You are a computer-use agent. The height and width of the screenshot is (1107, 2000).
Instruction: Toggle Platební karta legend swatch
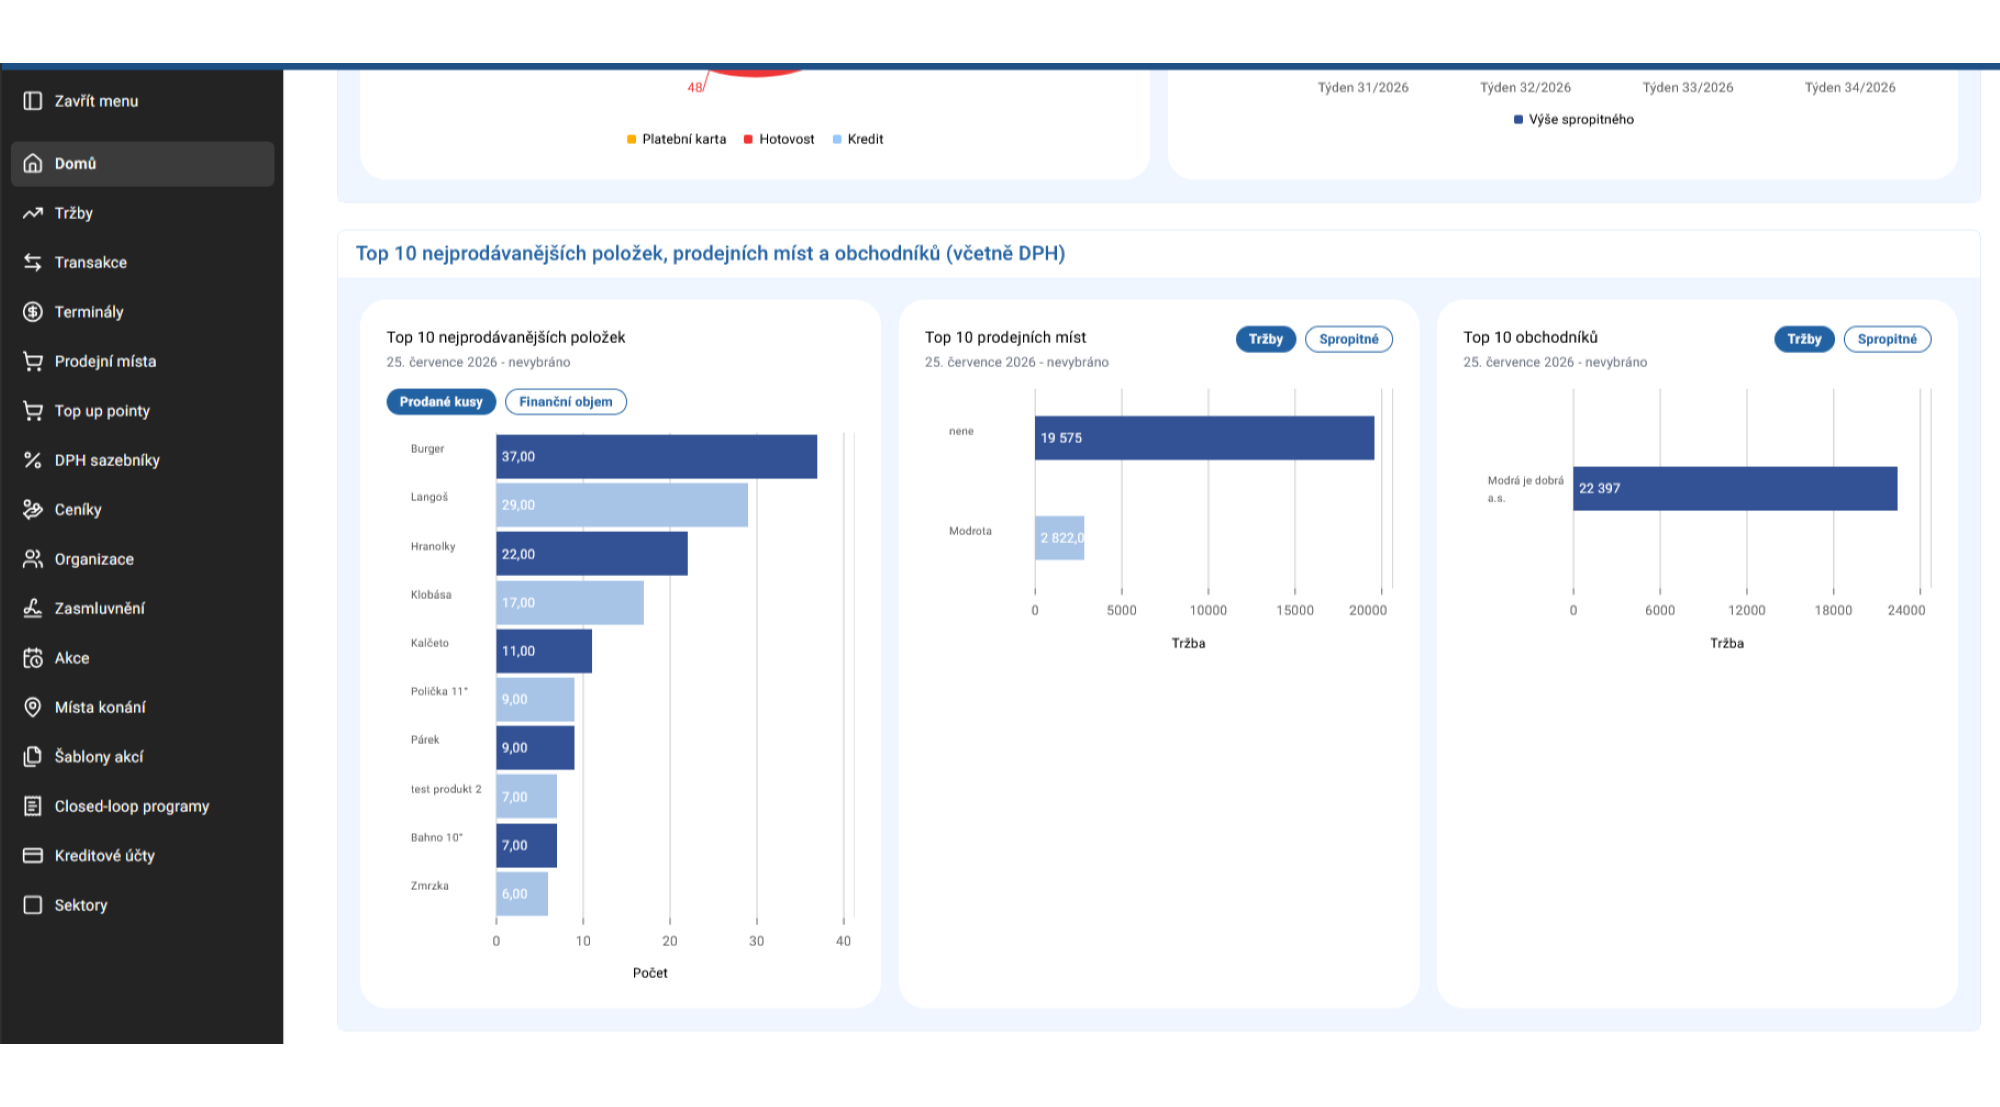632,139
